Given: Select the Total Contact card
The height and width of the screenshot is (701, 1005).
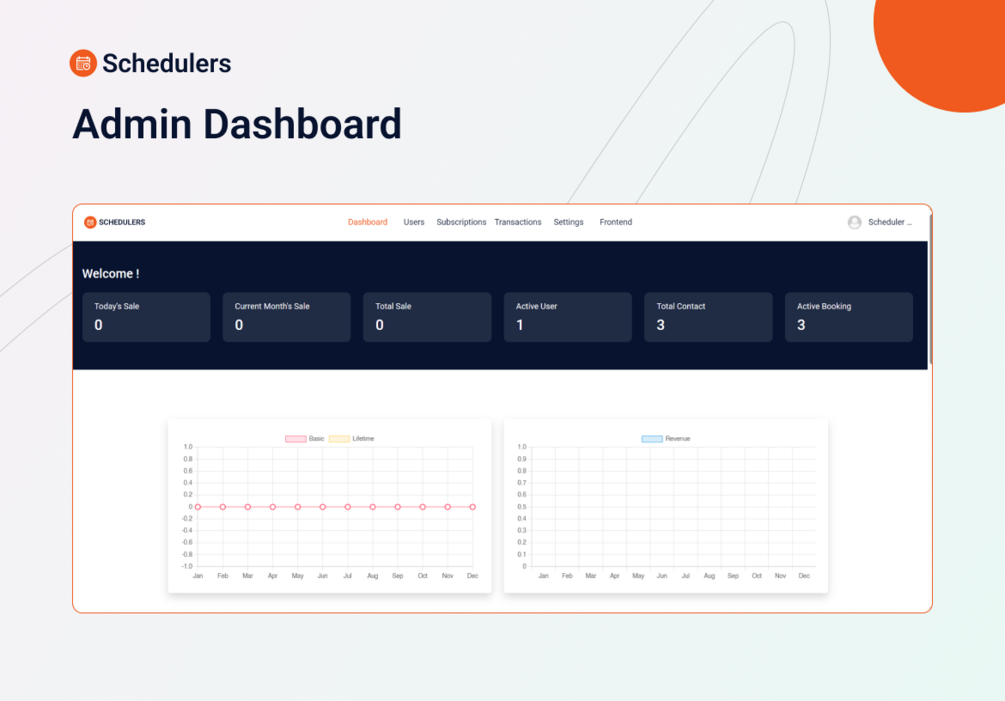Looking at the screenshot, I should coord(708,317).
